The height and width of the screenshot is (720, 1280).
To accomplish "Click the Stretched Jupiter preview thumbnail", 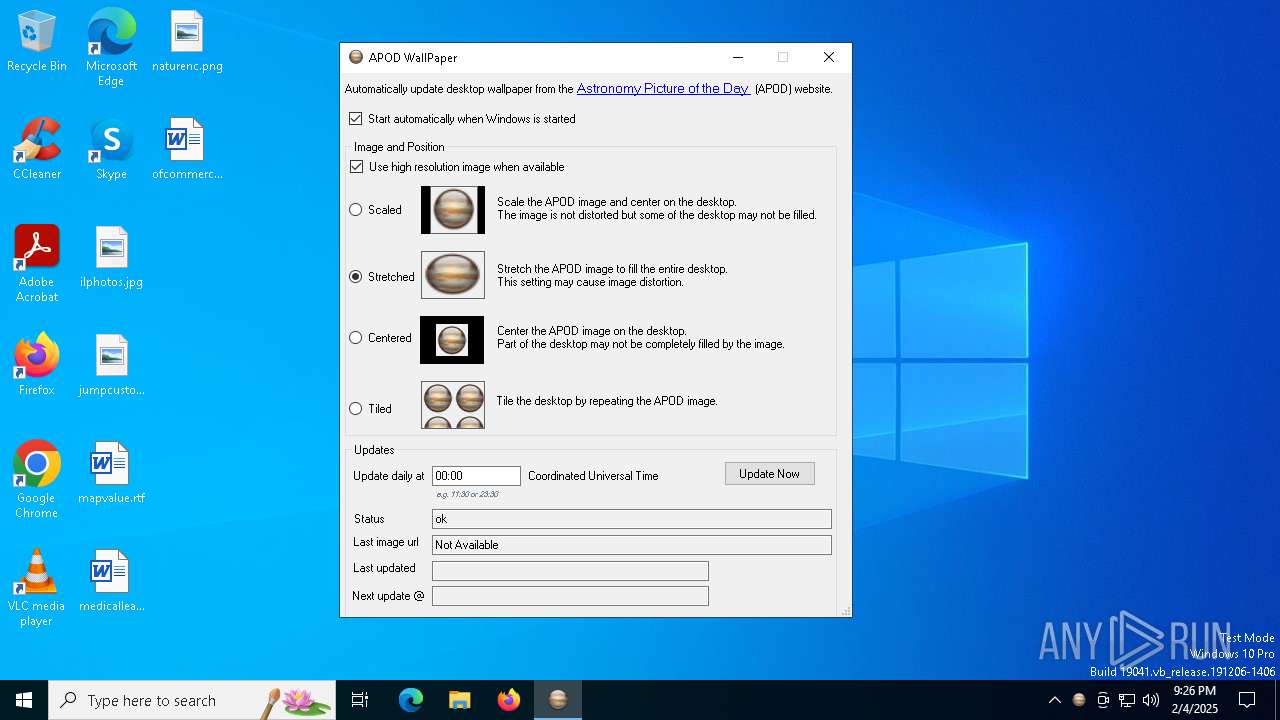I will tap(453, 275).
